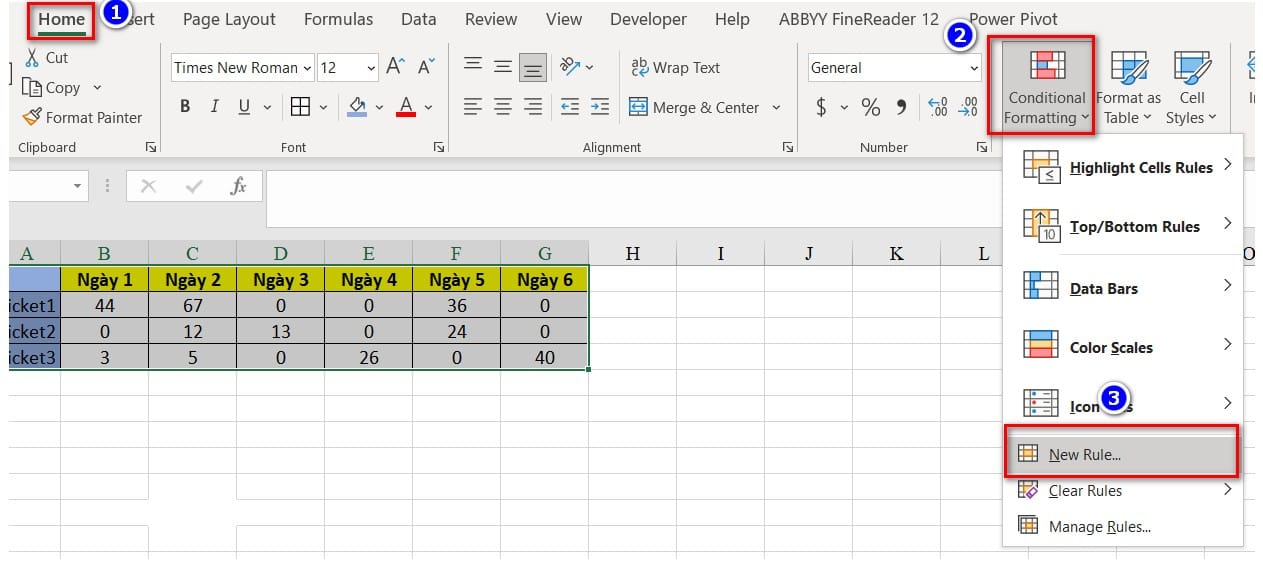Switch to Page Layout tab
This screenshot has width=1263, height=565.
click(x=229, y=19)
